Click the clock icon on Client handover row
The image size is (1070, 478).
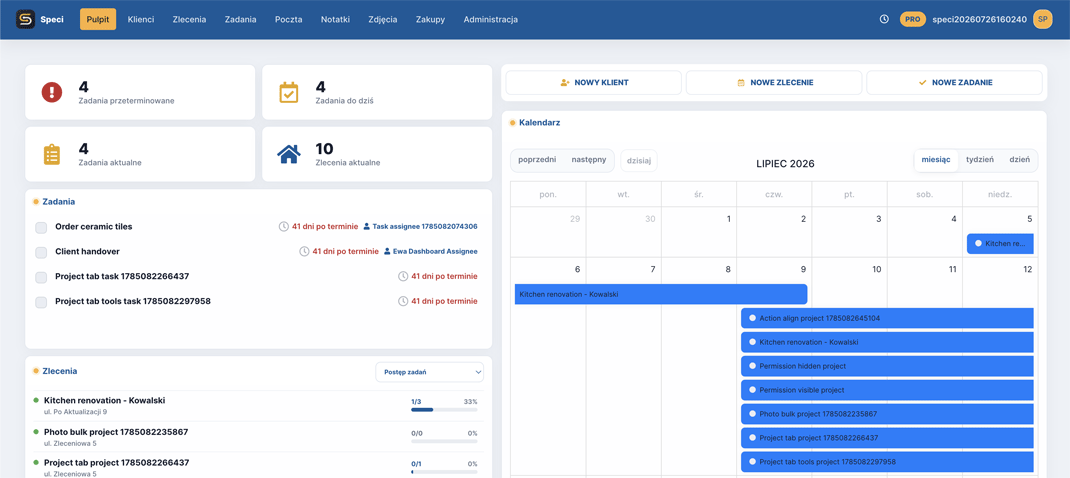pyautogui.click(x=304, y=251)
